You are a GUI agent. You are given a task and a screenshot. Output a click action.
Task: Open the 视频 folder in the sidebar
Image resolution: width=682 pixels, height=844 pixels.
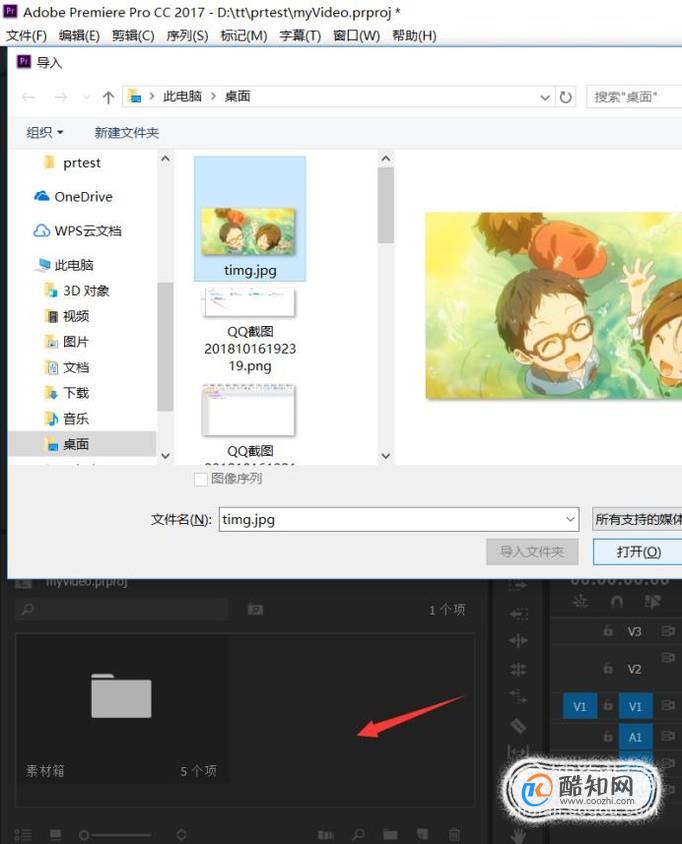[67, 316]
